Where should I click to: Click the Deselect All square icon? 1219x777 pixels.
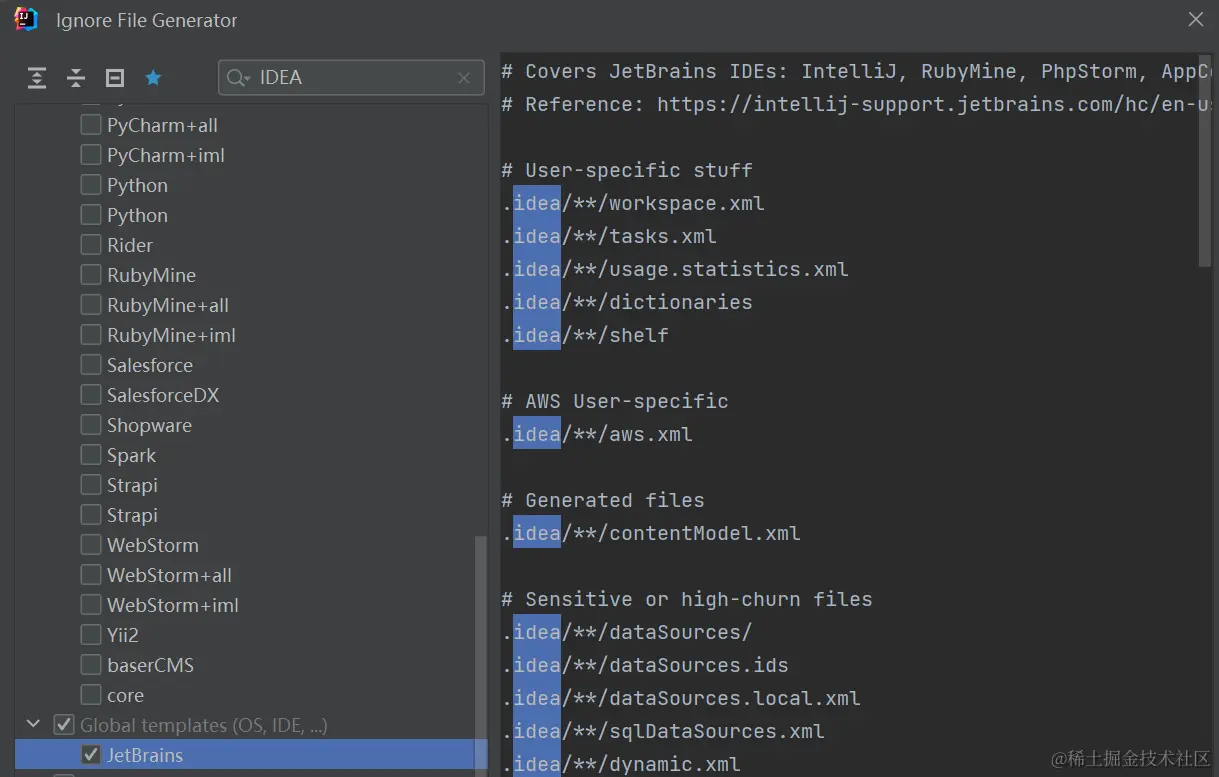[x=115, y=78]
